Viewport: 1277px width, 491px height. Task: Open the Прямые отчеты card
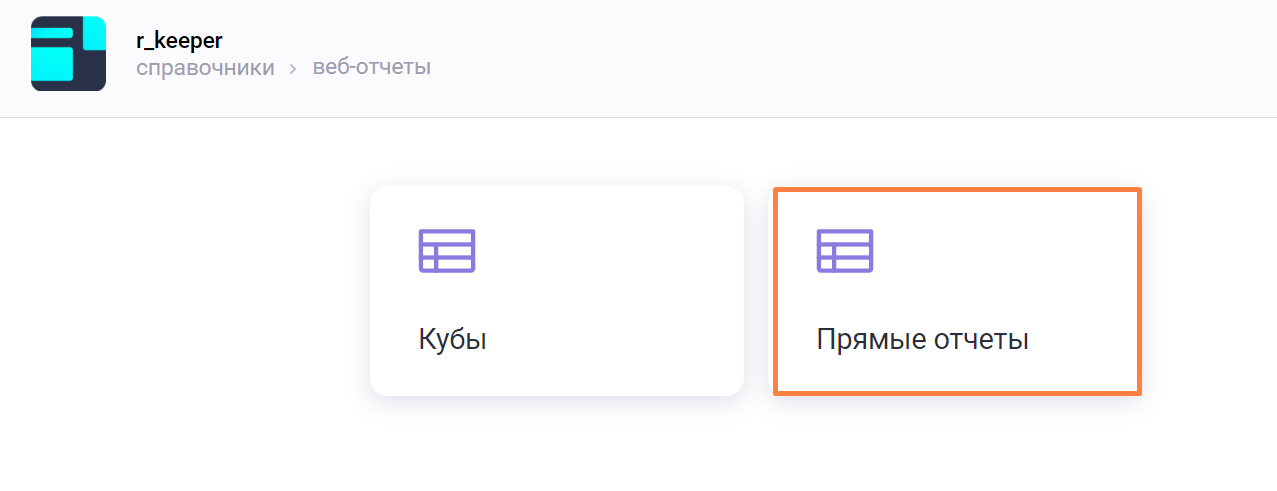coord(956,290)
